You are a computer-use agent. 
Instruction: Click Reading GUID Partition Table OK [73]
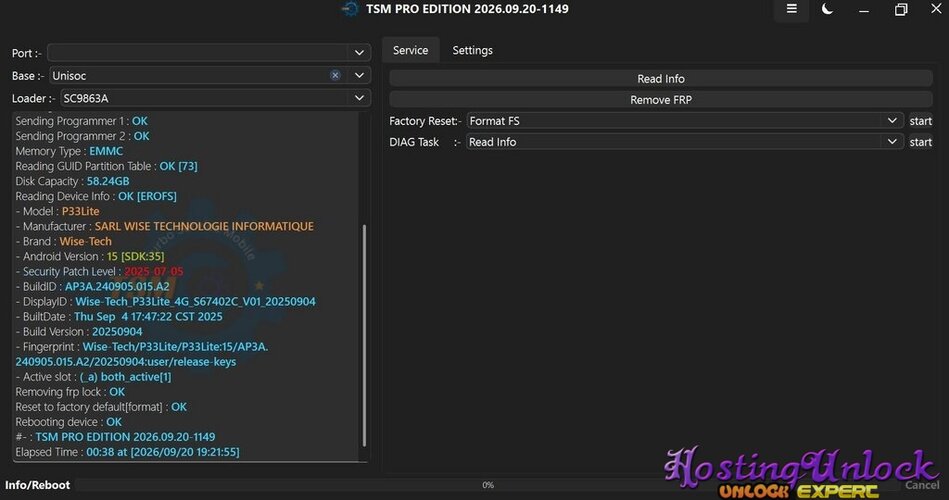pos(107,166)
